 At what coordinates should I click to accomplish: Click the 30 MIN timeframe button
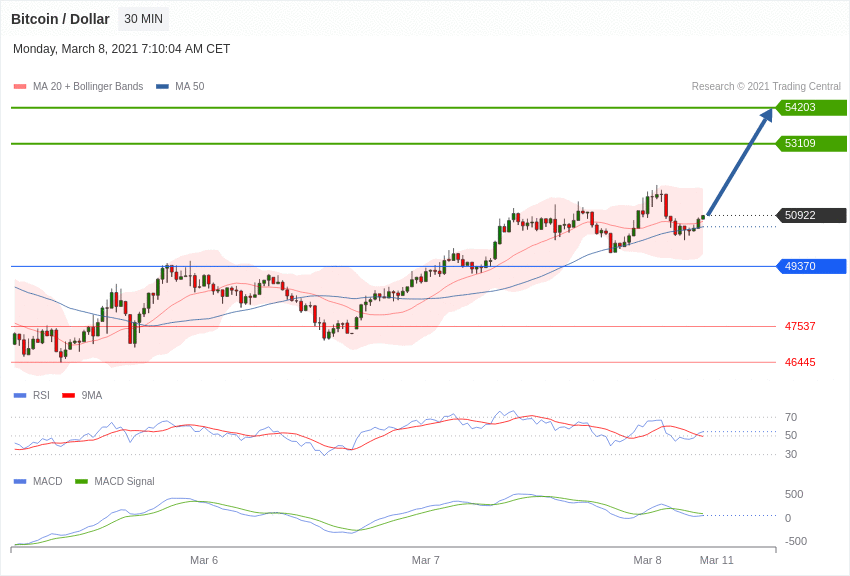[143, 19]
